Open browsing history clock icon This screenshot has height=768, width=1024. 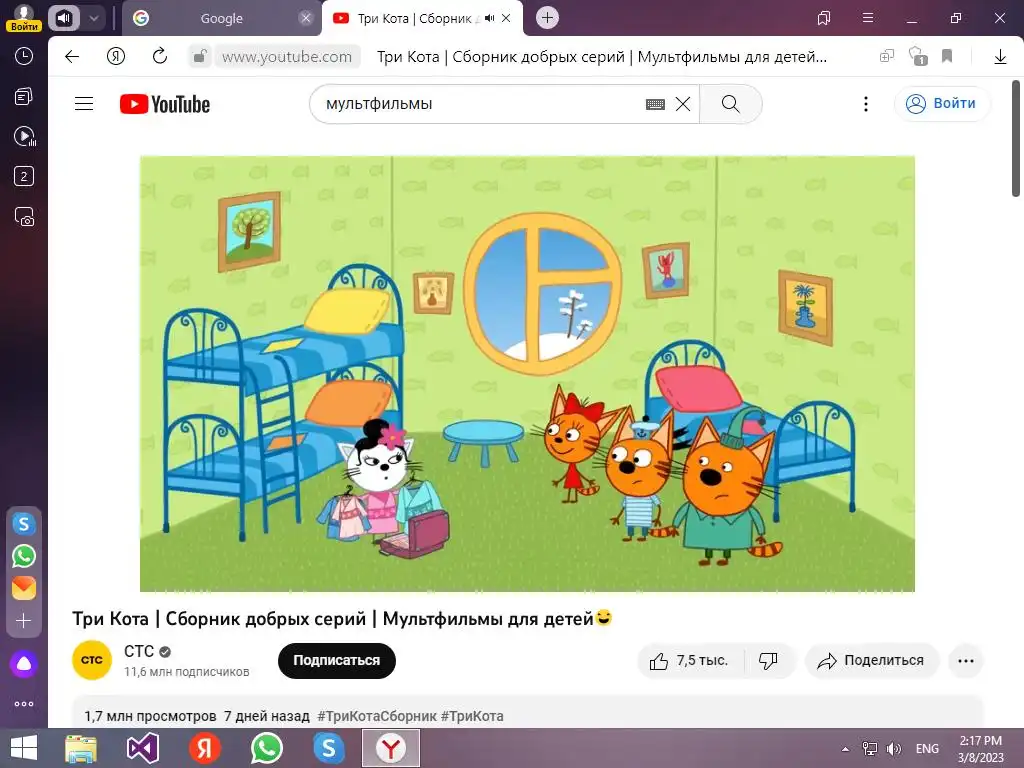24,56
